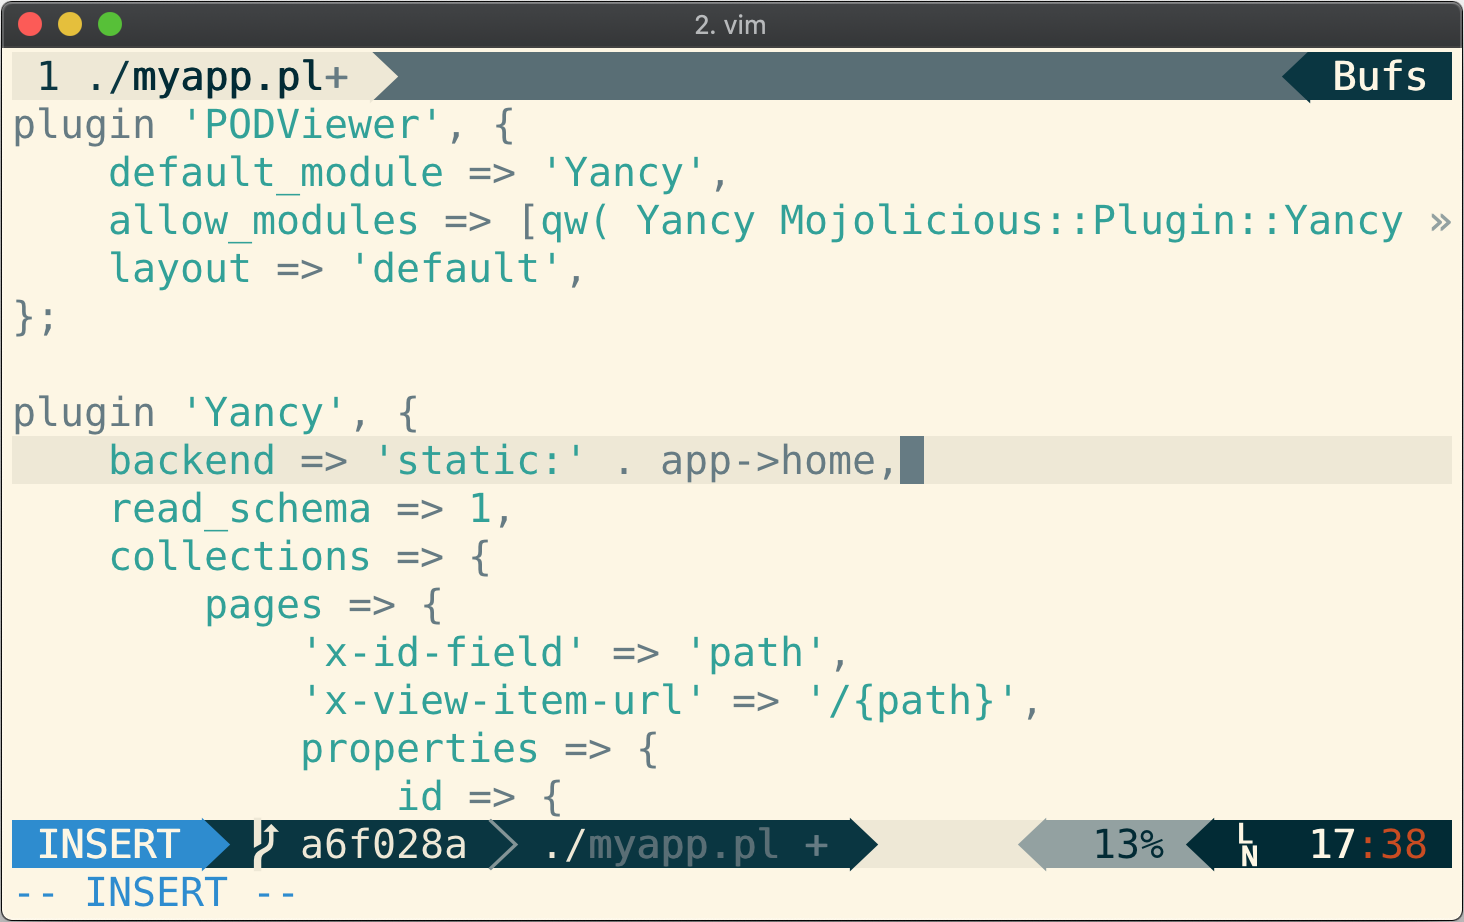Place cursor on 'PODViewer' string

click(312, 125)
